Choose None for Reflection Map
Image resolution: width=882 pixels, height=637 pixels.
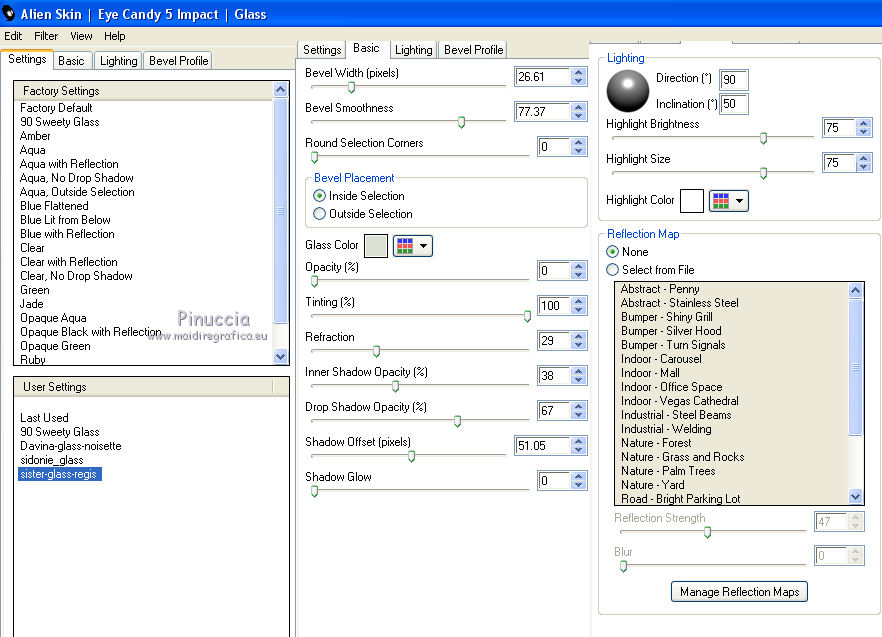613,252
